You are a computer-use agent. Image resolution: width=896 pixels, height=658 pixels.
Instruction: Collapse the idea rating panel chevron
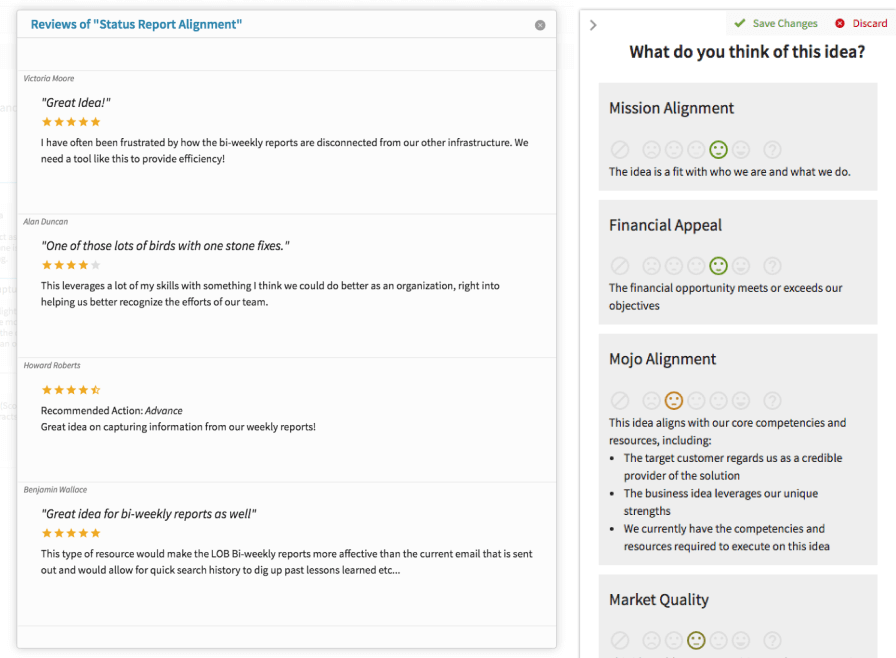pos(593,25)
